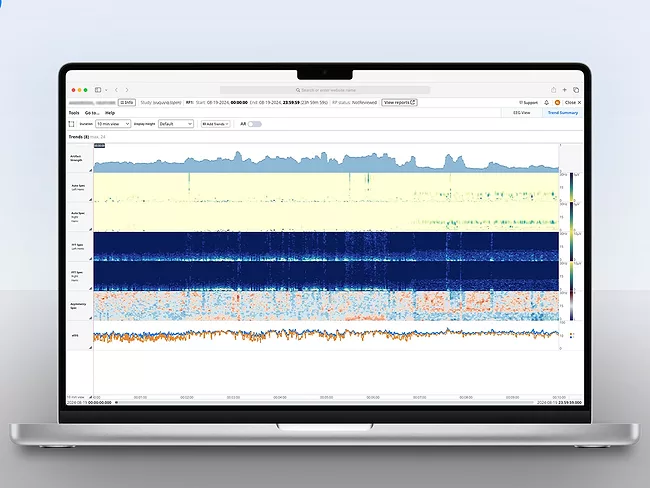The image size is (650, 488).
Task: Open the Add Trends dropdown
Action: pos(214,124)
